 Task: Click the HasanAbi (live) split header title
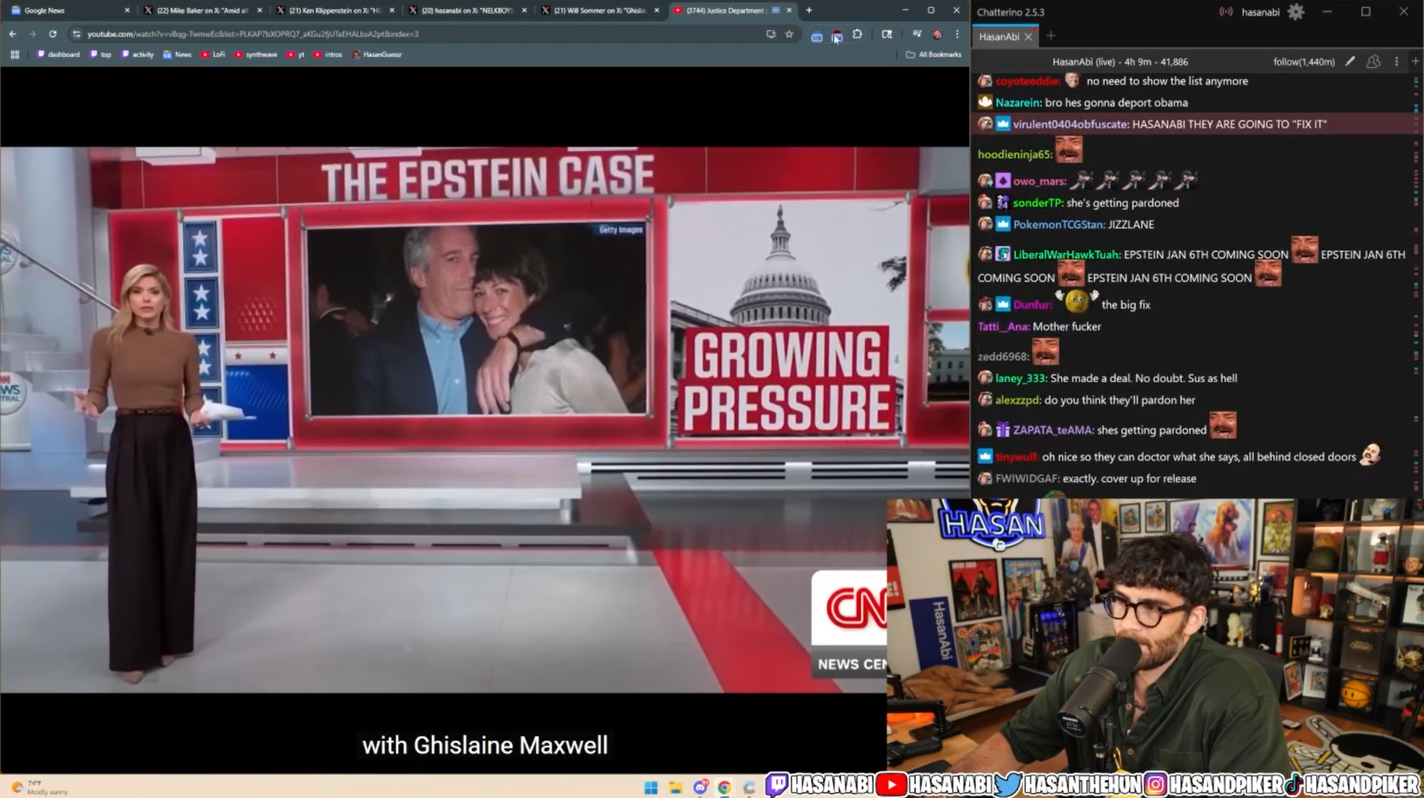coord(1120,62)
